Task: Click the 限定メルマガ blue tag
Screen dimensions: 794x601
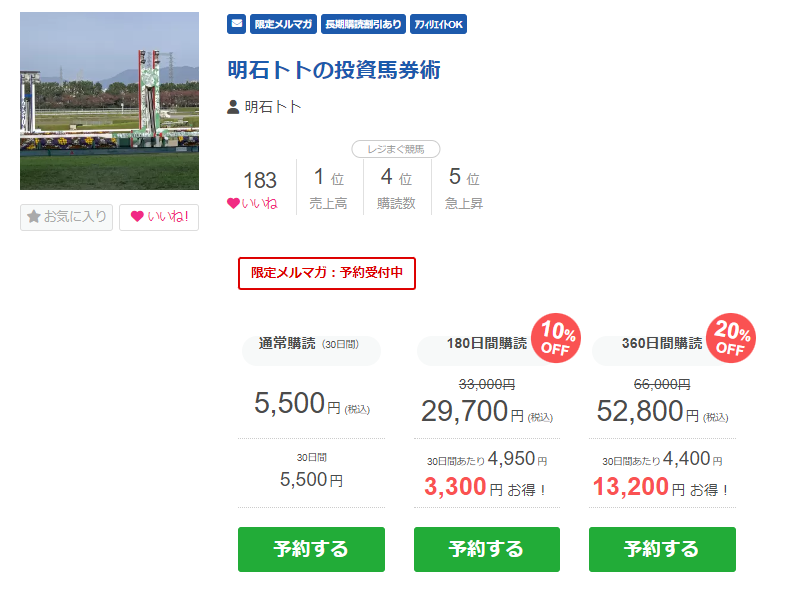Action: (283, 24)
